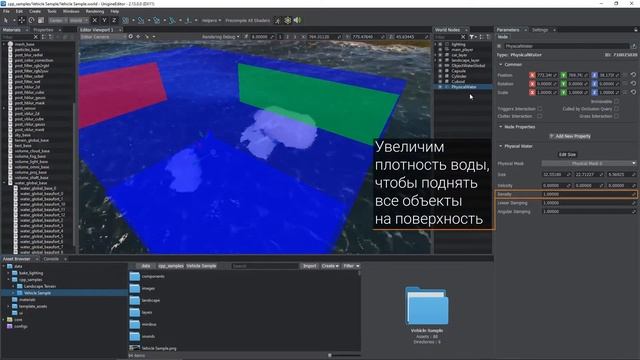Select the PhysicalWater node in World Nodes
This screenshot has width=640, height=360.
[463, 87]
